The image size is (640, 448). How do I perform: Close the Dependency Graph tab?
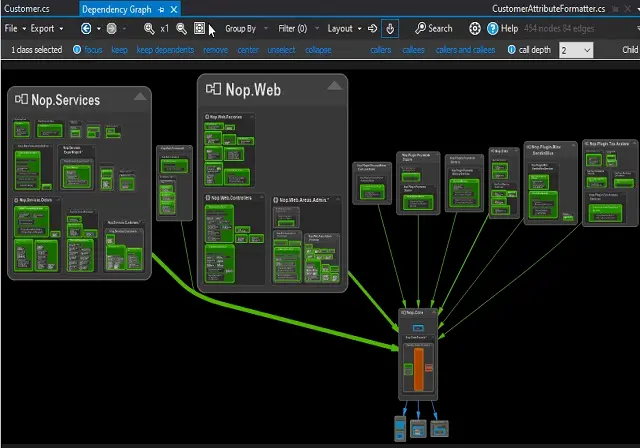click(174, 9)
